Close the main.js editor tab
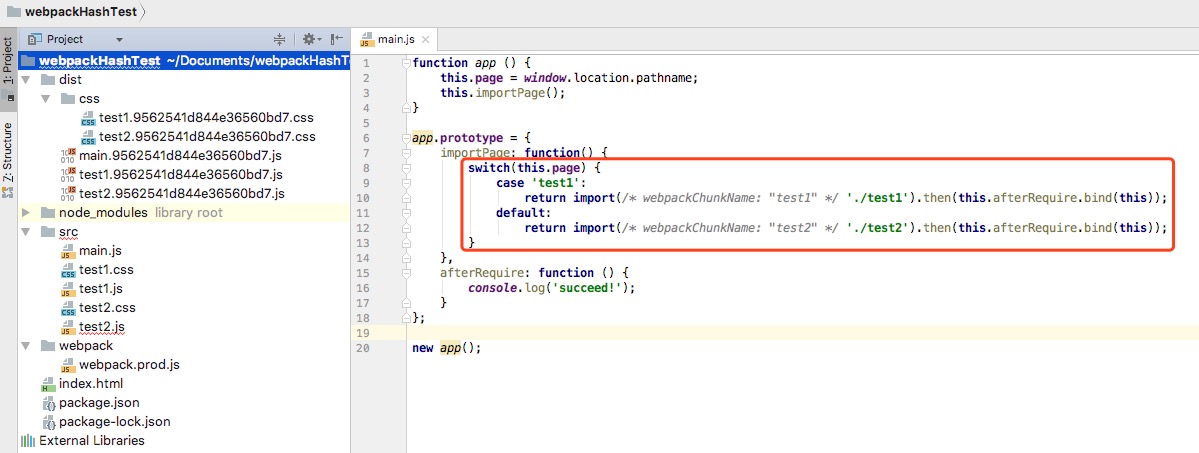Image resolution: width=1199 pixels, height=453 pixels. (426, 40)
